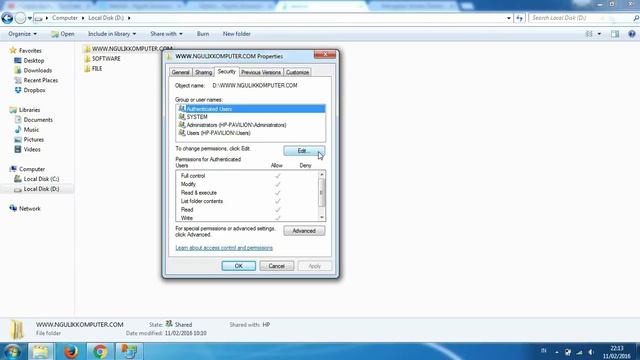Toggle the preview pane icon
Screen dimensions: 640x360
tap(615, 34)
